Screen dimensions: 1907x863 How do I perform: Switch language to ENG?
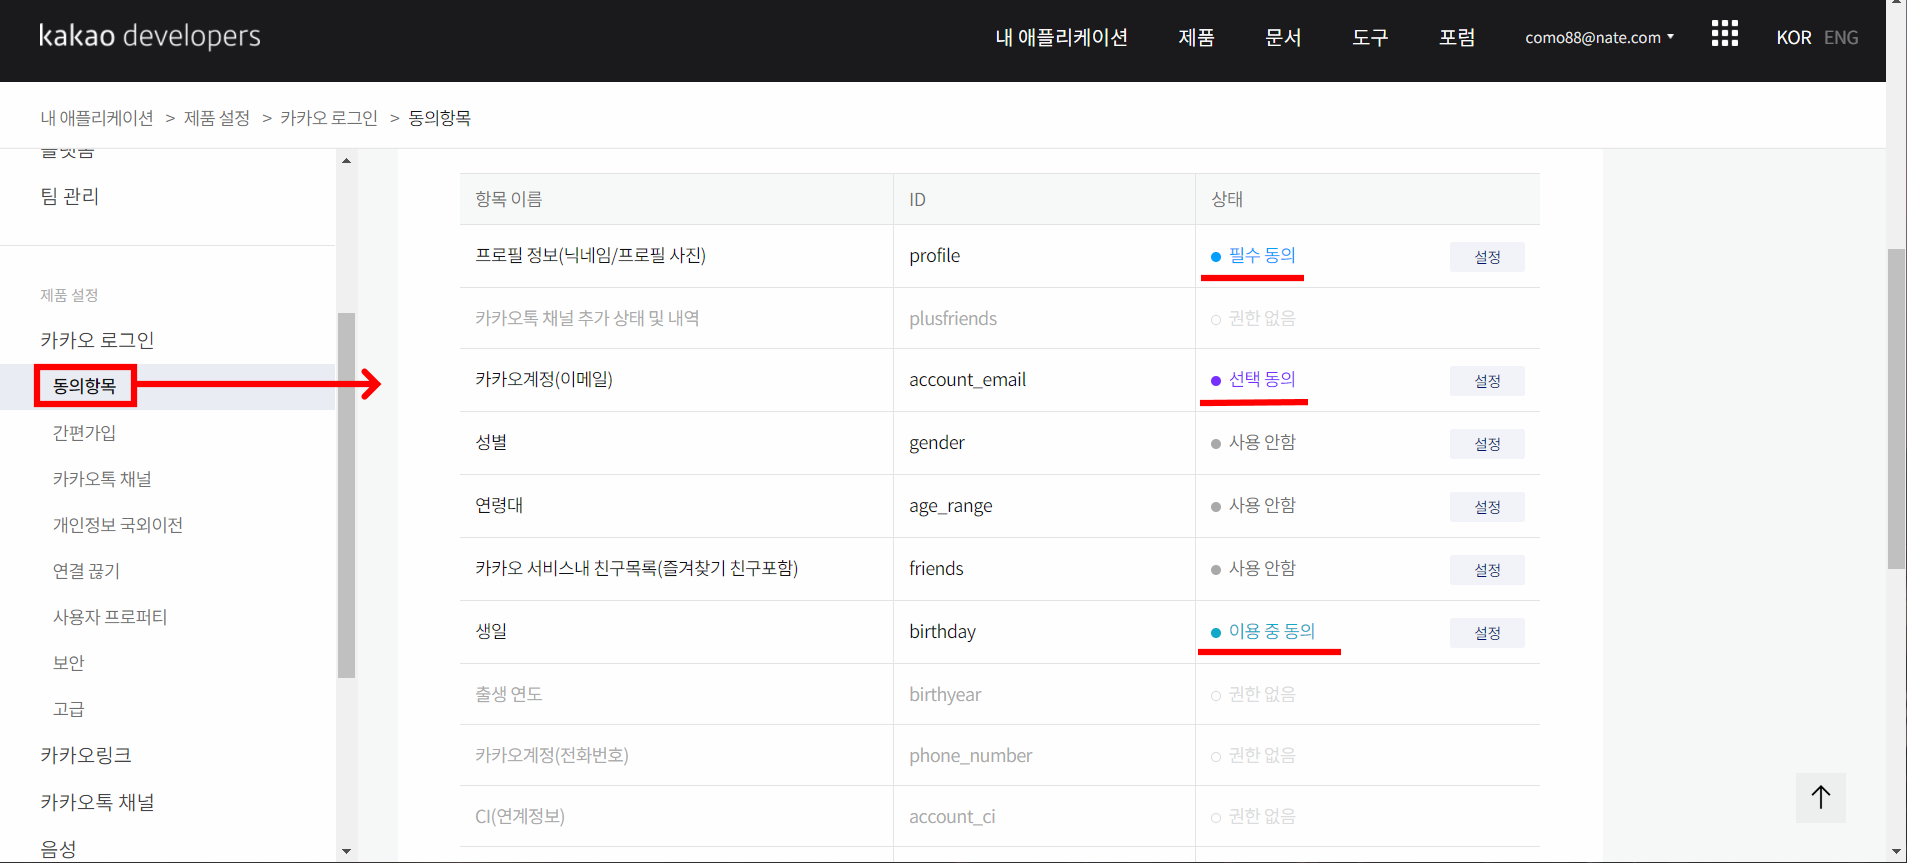point(1841,37)
